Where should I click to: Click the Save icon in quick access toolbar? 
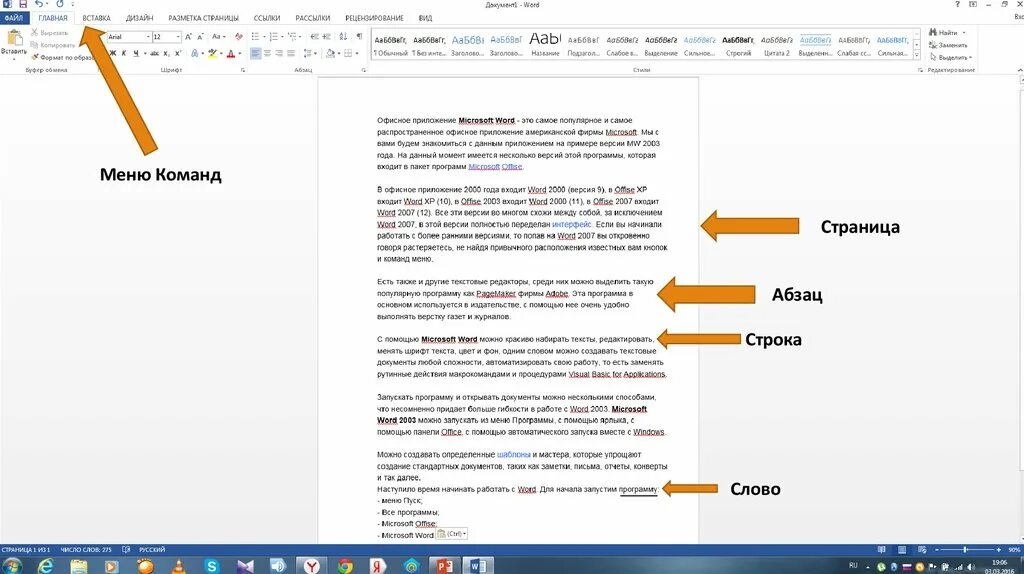click(23, 5)
